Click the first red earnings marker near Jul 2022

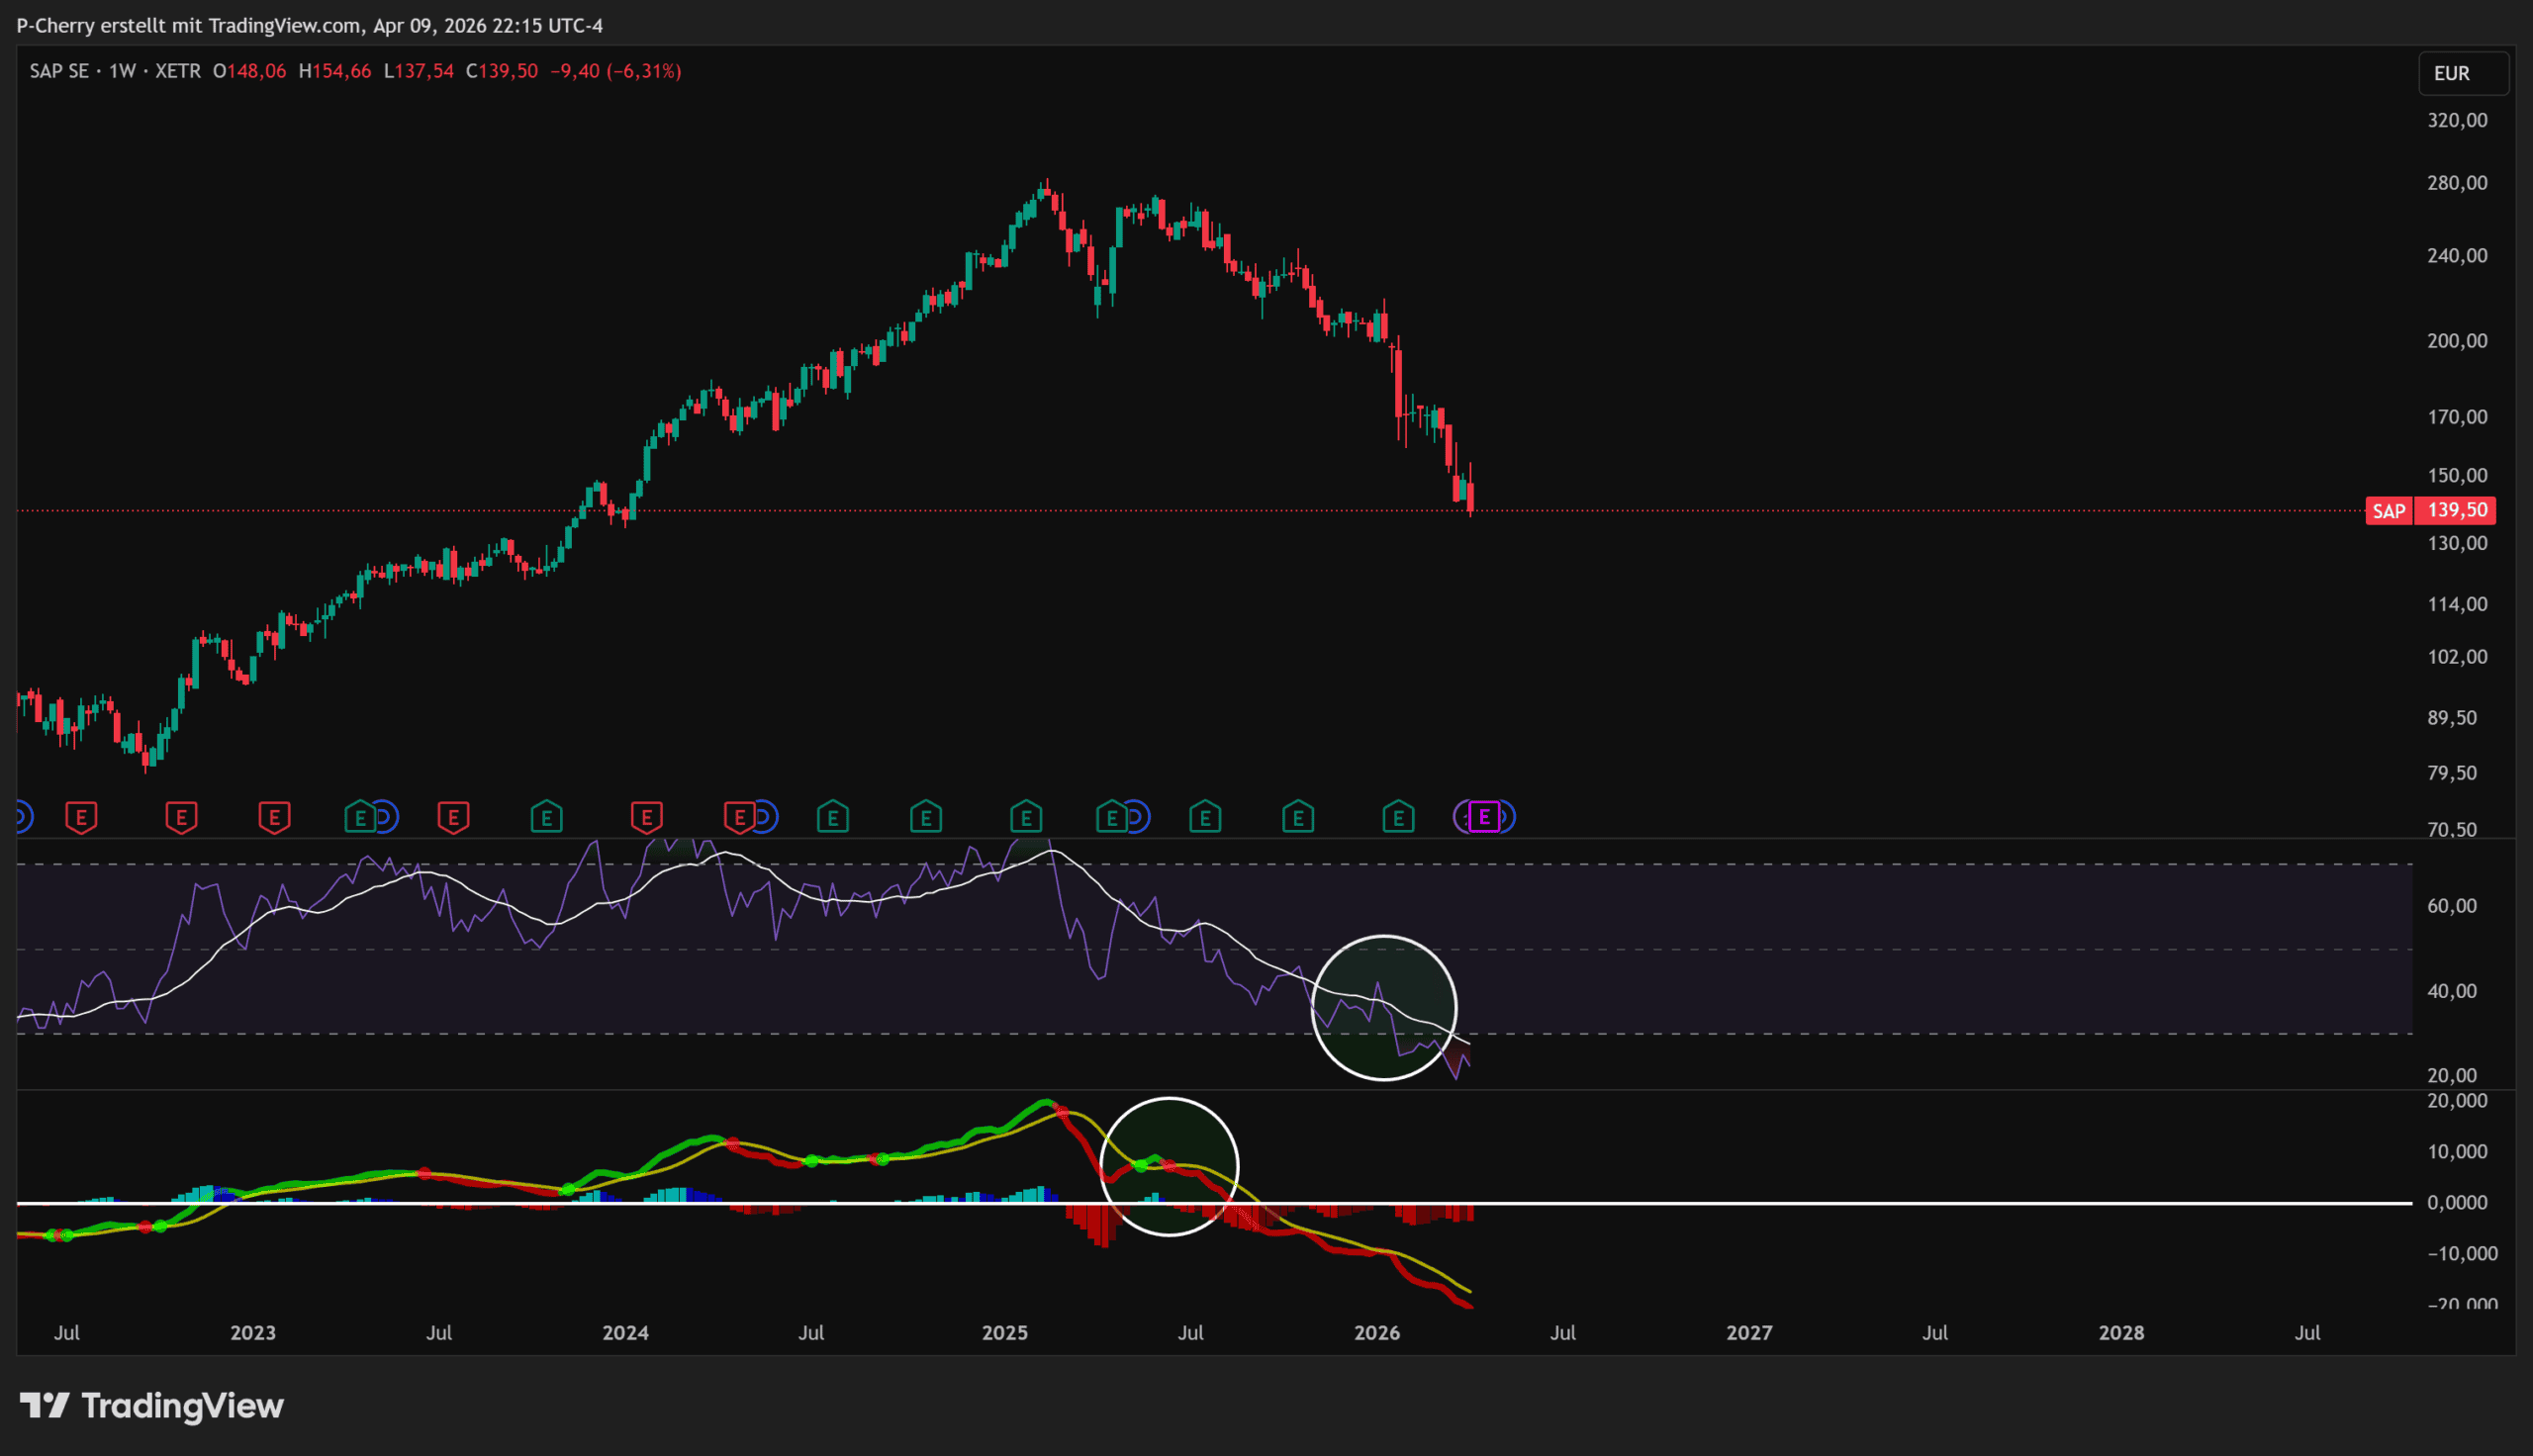click(x=81, y=818)
